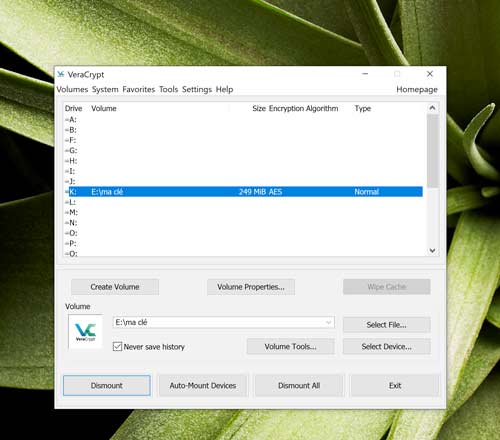500x440 pixels.
Task: Click scroll up arrow of drive list
Action: [432, 108]
